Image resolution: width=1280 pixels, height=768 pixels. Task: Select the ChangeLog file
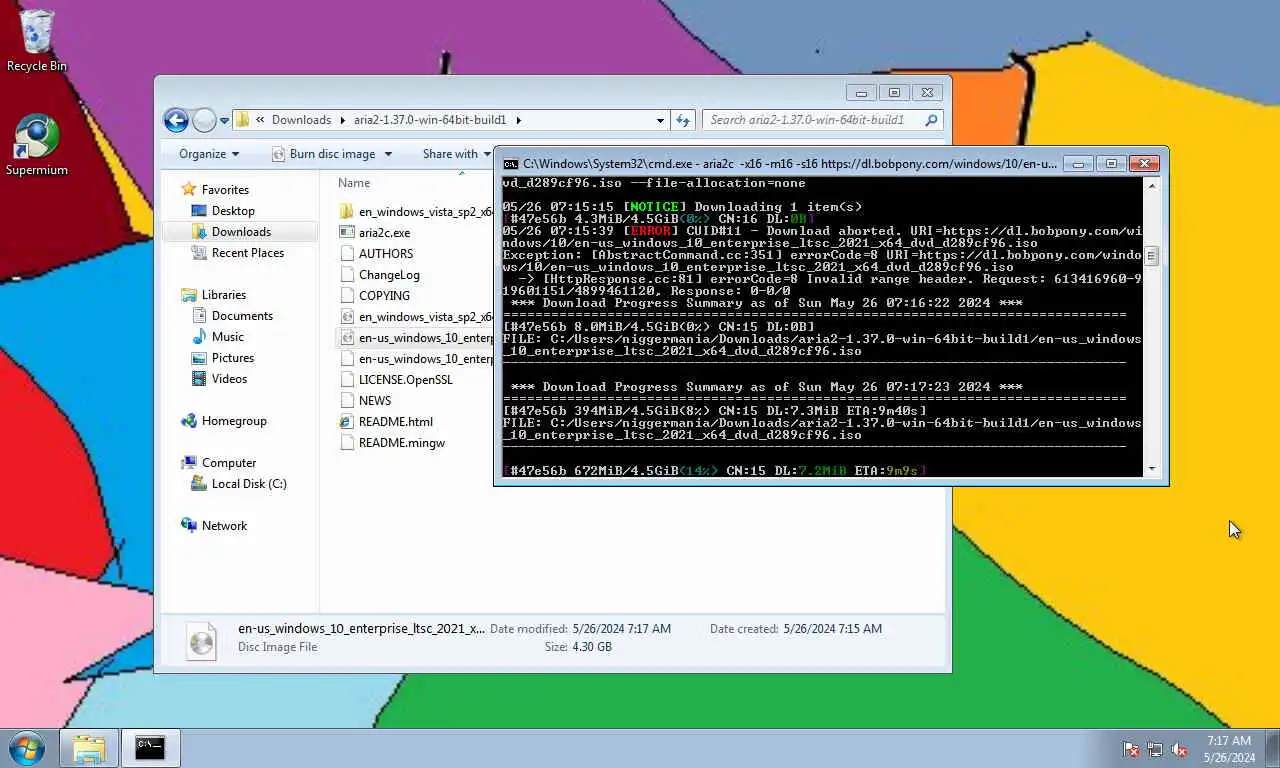click(x=380, y=275)
